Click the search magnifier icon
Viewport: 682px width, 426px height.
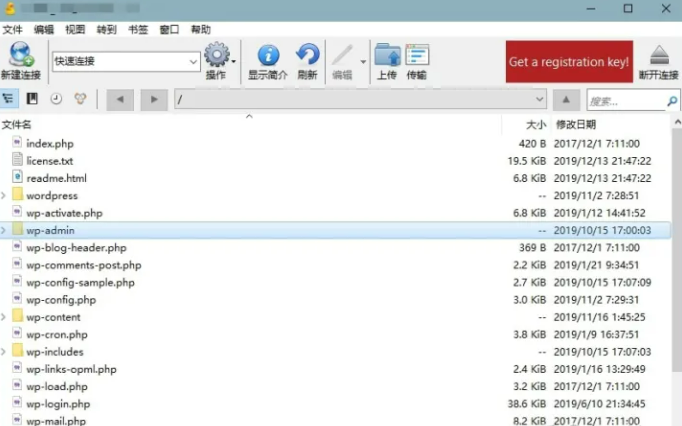[672, 101]
